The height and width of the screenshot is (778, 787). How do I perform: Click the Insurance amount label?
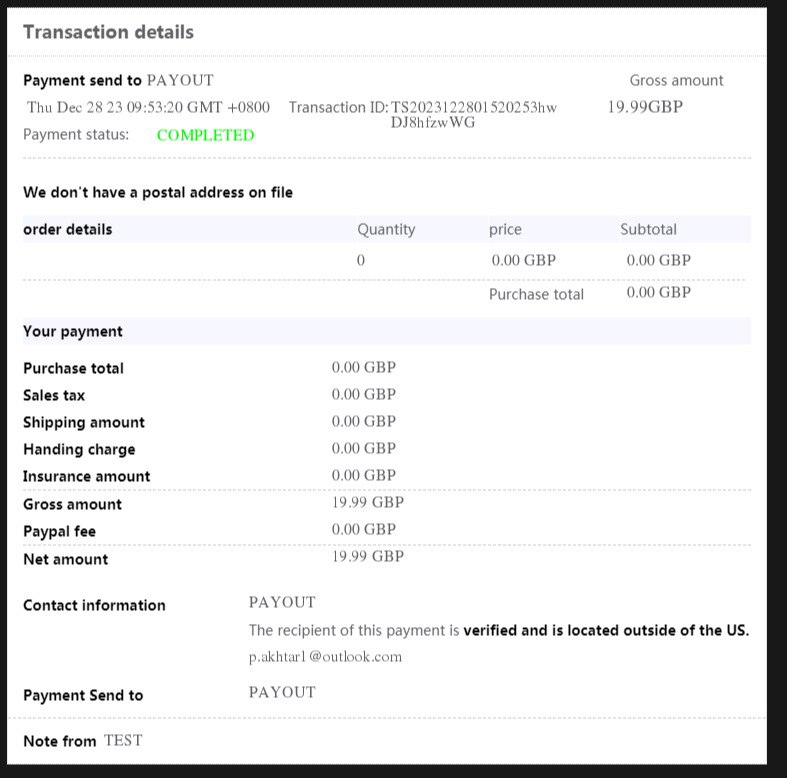(x=86, y=476)
